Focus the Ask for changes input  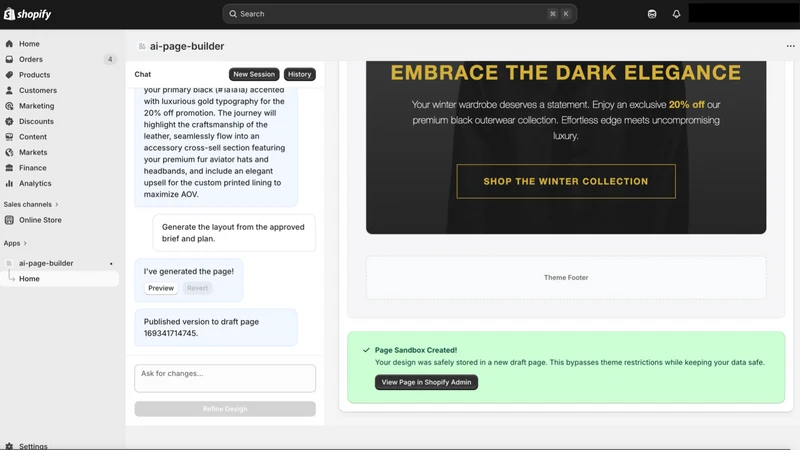pyautogui.click(x=224, y=378)
